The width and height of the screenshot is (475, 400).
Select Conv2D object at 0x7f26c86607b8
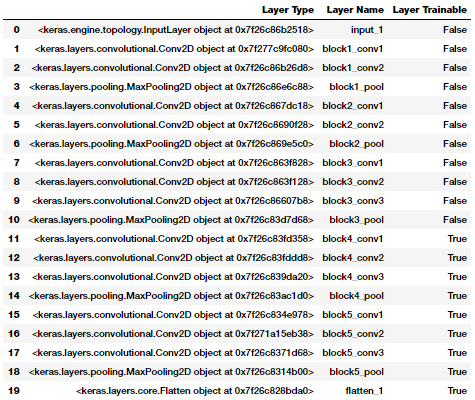pos(173,201)
